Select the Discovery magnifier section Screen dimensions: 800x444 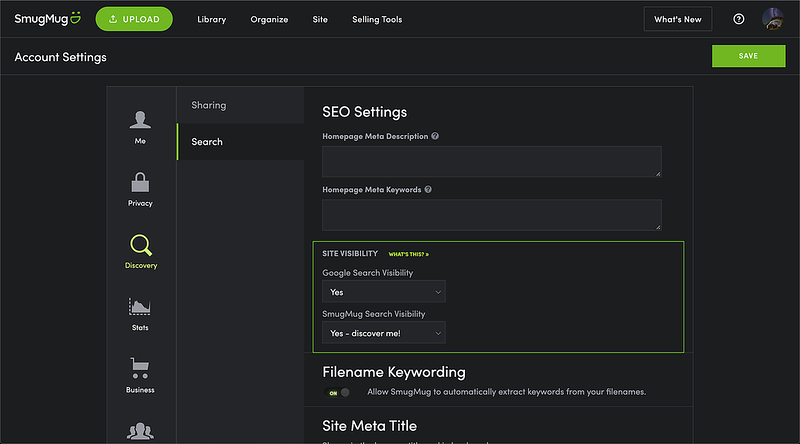[141, 252]
